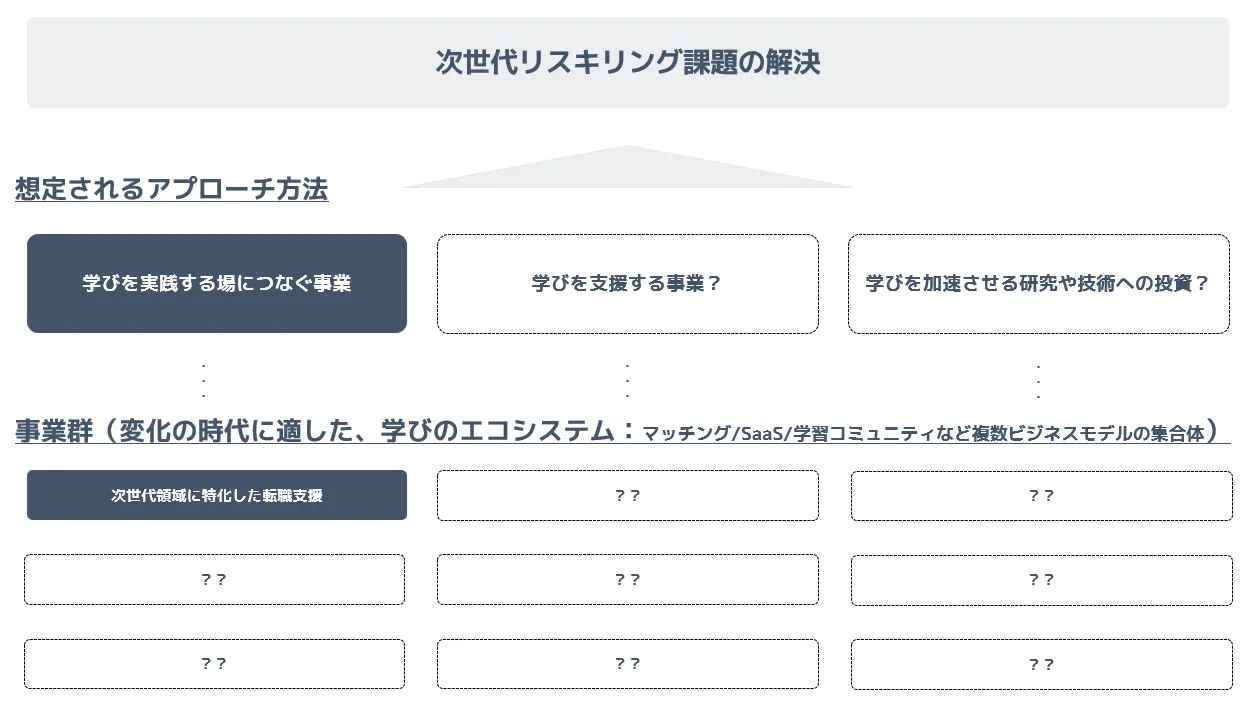1259x708 pixels.
Task: Click the dotted connector below 学びを実践する場につなぐ事業
Action: point(204,381)
